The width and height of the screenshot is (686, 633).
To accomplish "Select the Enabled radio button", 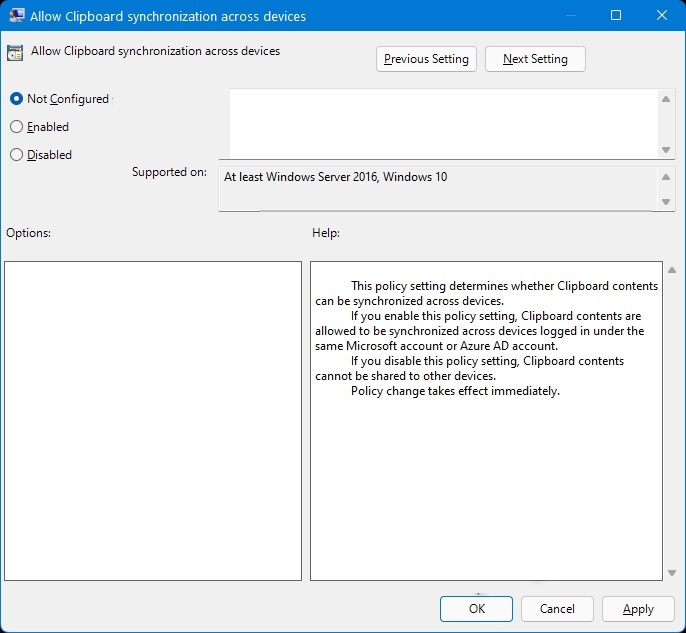I will pyautogui.click(x=16, y=127).
